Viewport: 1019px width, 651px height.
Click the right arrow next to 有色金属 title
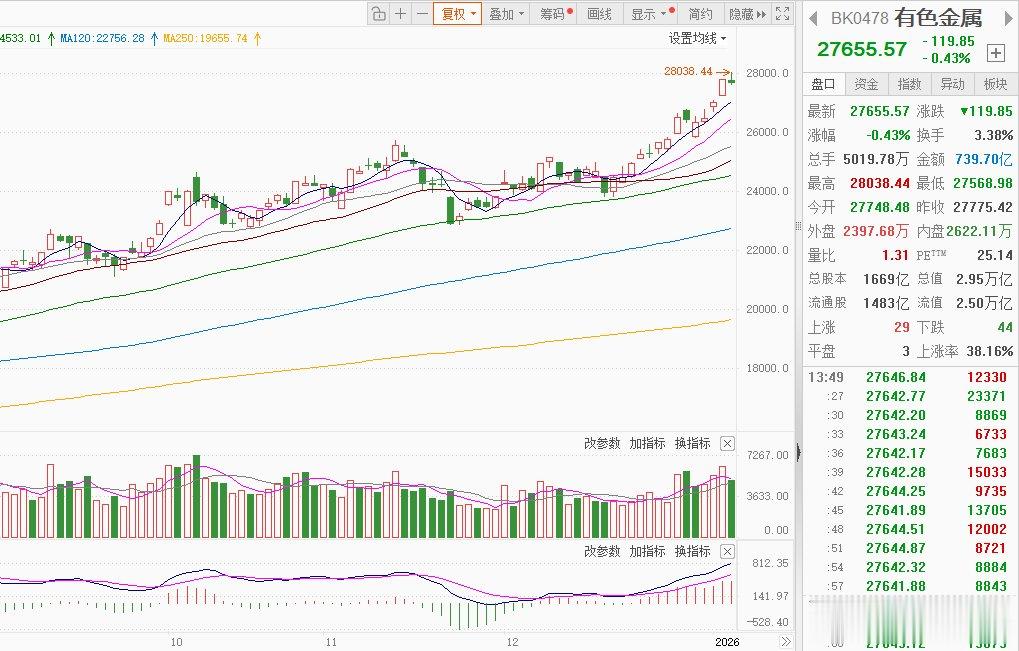click(x=1007, y=18)
